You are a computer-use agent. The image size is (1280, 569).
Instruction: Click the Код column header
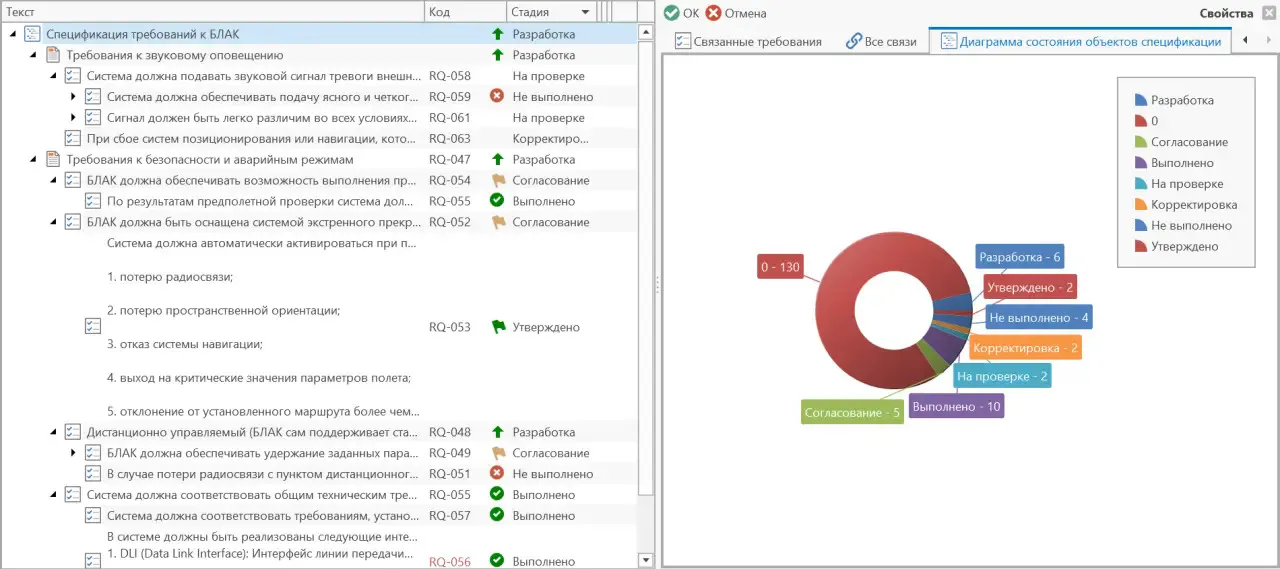tap(465, 12)
